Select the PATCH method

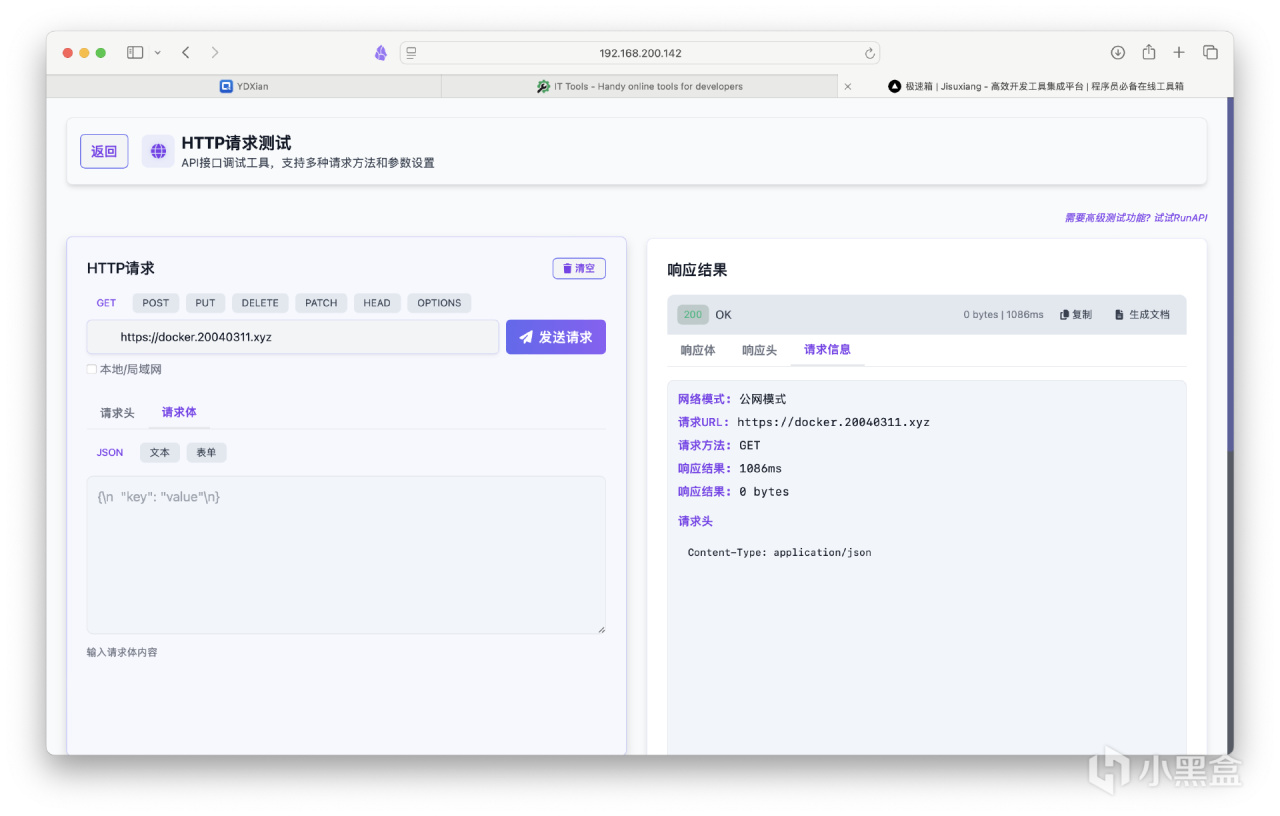[321, 303]
